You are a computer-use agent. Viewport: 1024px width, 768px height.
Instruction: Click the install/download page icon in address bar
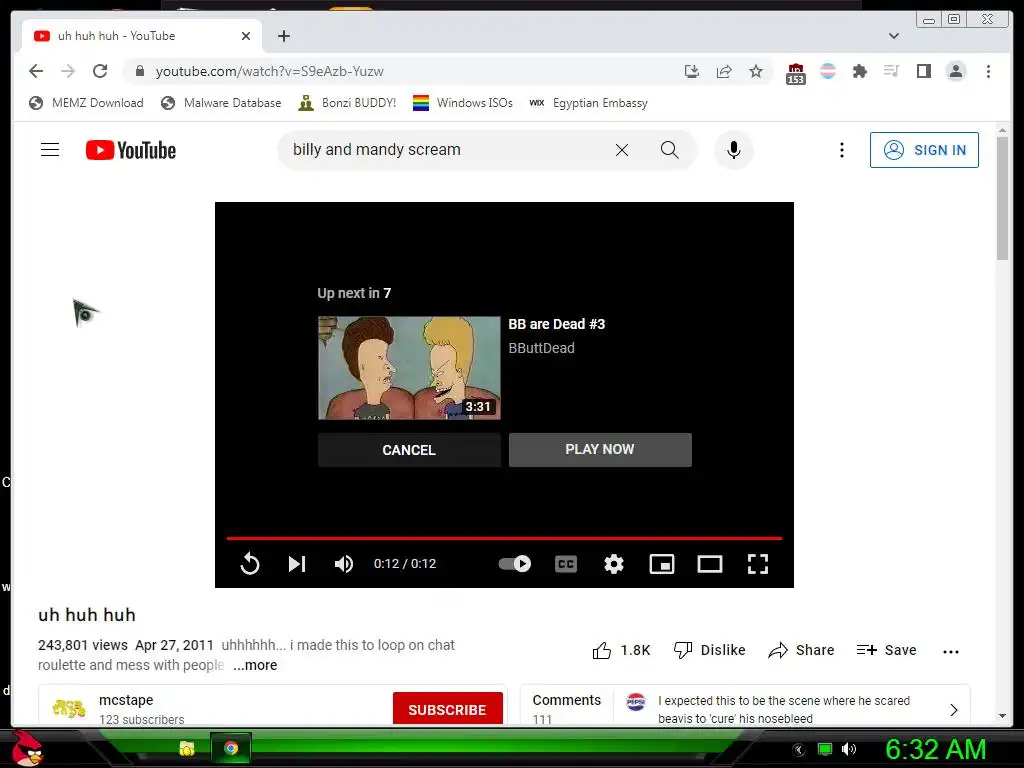tap(692, 71)
